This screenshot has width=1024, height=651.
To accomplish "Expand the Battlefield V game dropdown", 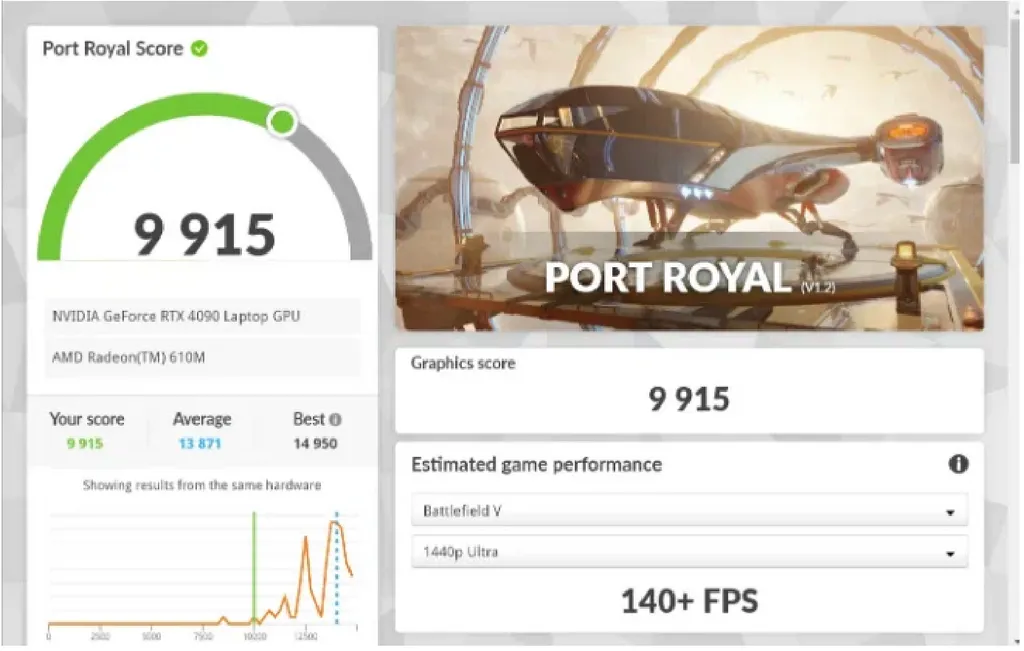I will pyautogui.click(x=689, y=511).
